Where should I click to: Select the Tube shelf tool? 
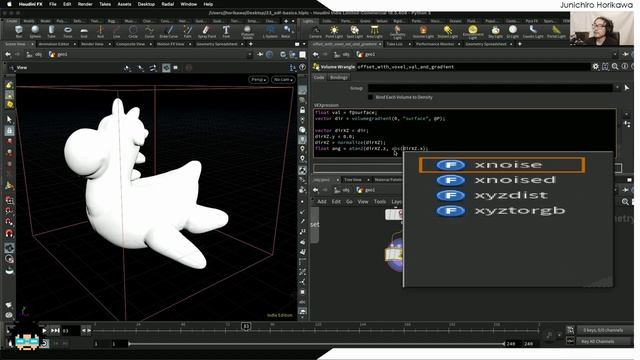coord(51,31)
